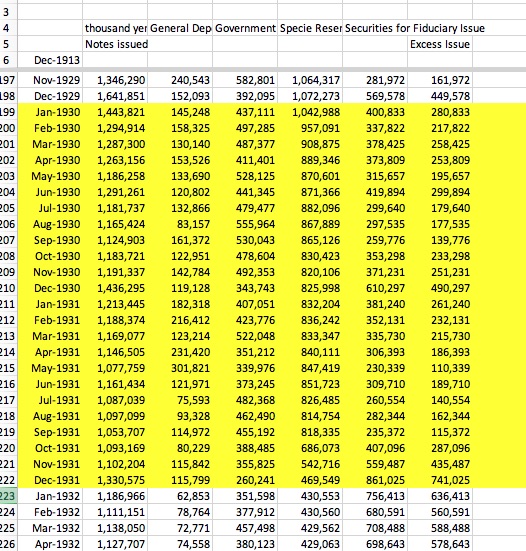This screenshot has width=526, height=551.
Task: Select cell with value 840,111
Action: tap(310, 352)
